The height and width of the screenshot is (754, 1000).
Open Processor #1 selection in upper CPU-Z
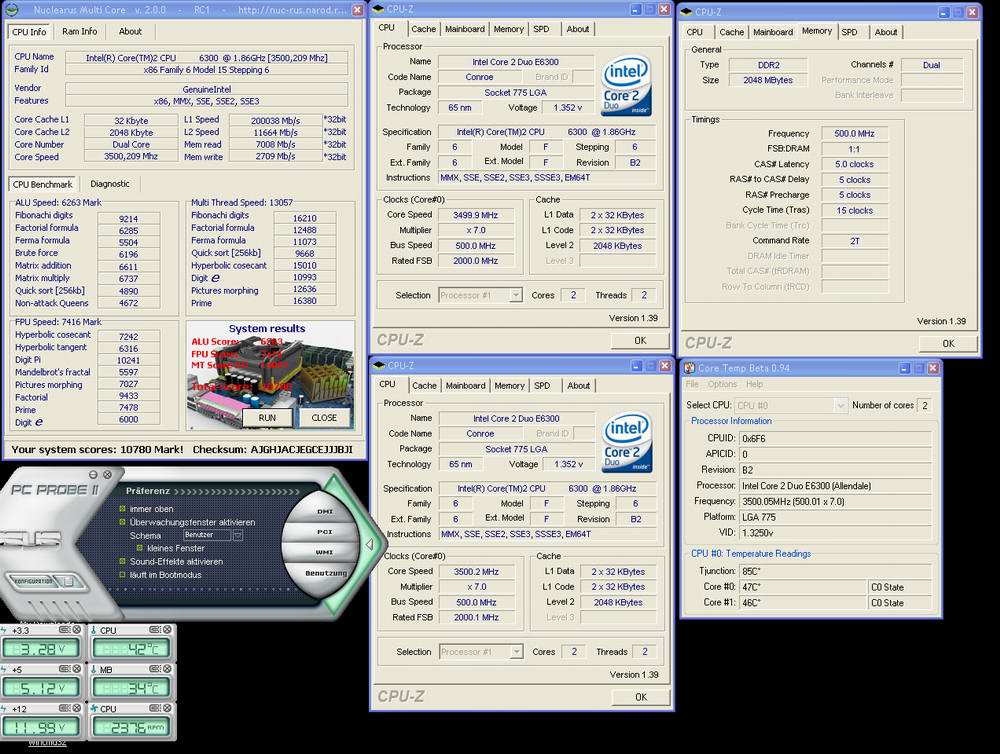516,295
